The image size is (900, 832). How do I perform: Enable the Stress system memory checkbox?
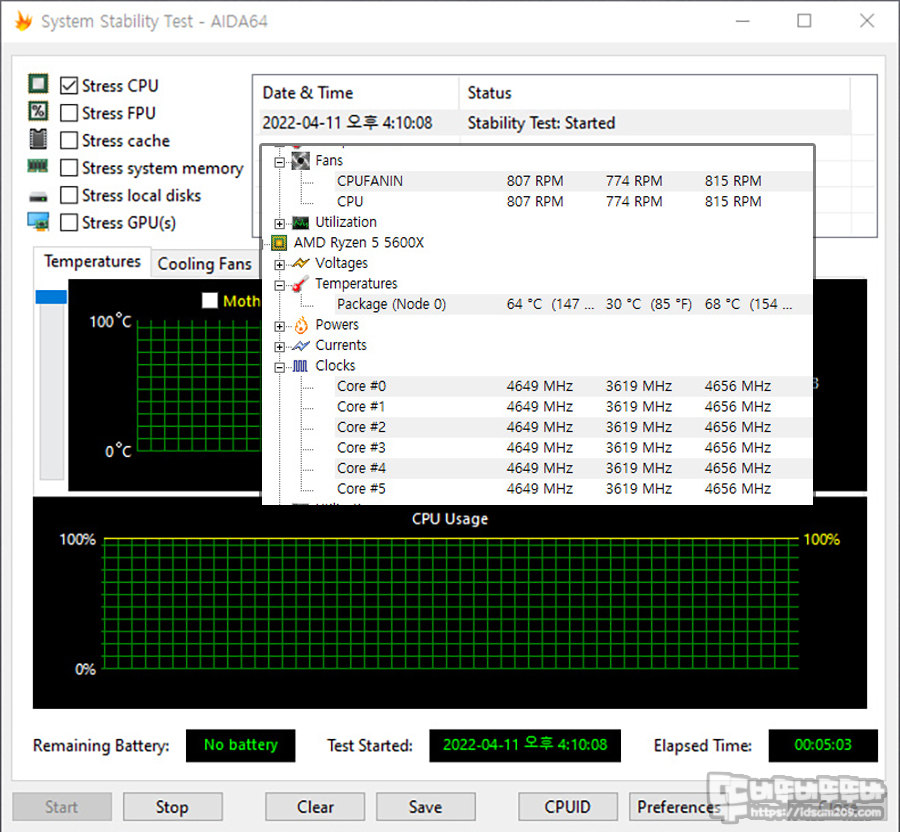coord(69,168)
